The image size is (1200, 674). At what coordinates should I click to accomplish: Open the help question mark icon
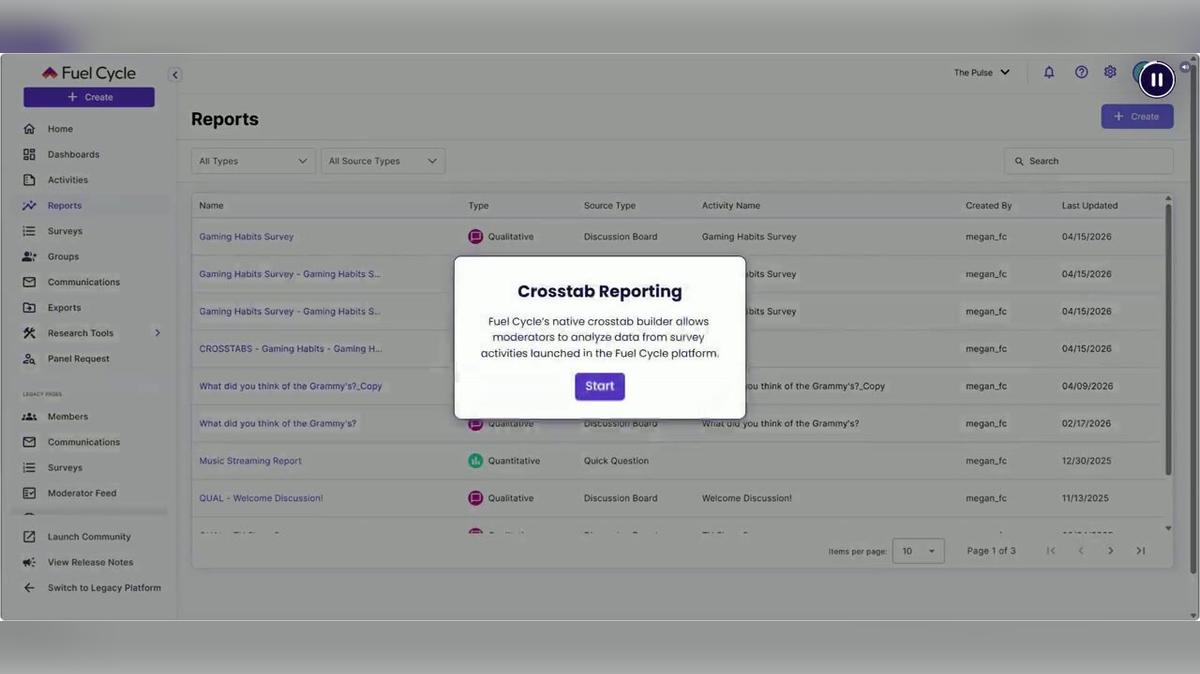tap(1081, 72)
